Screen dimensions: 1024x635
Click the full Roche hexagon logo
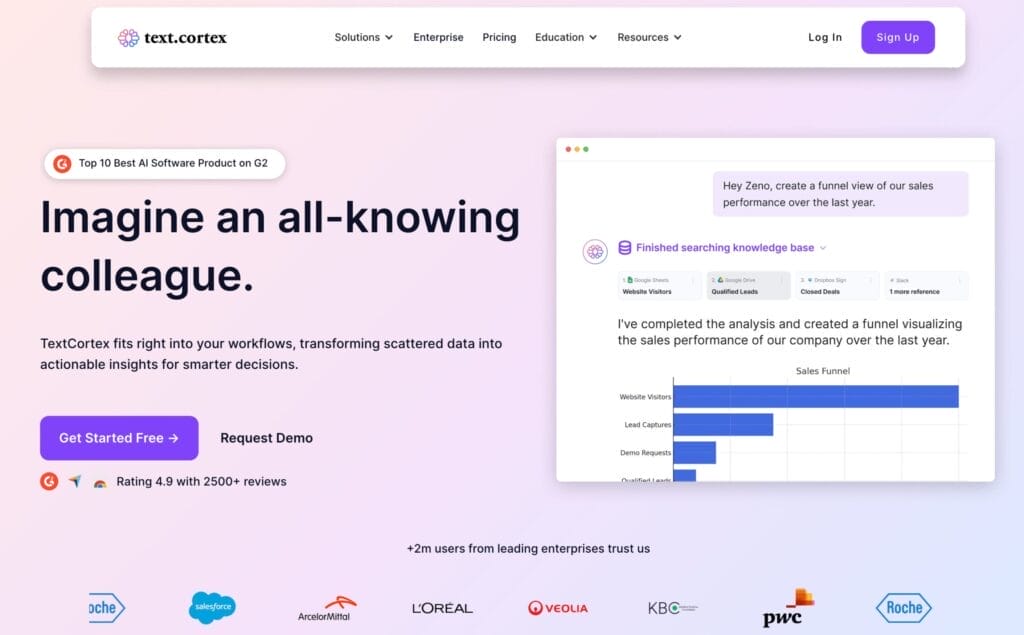click(x=904, y=608)
